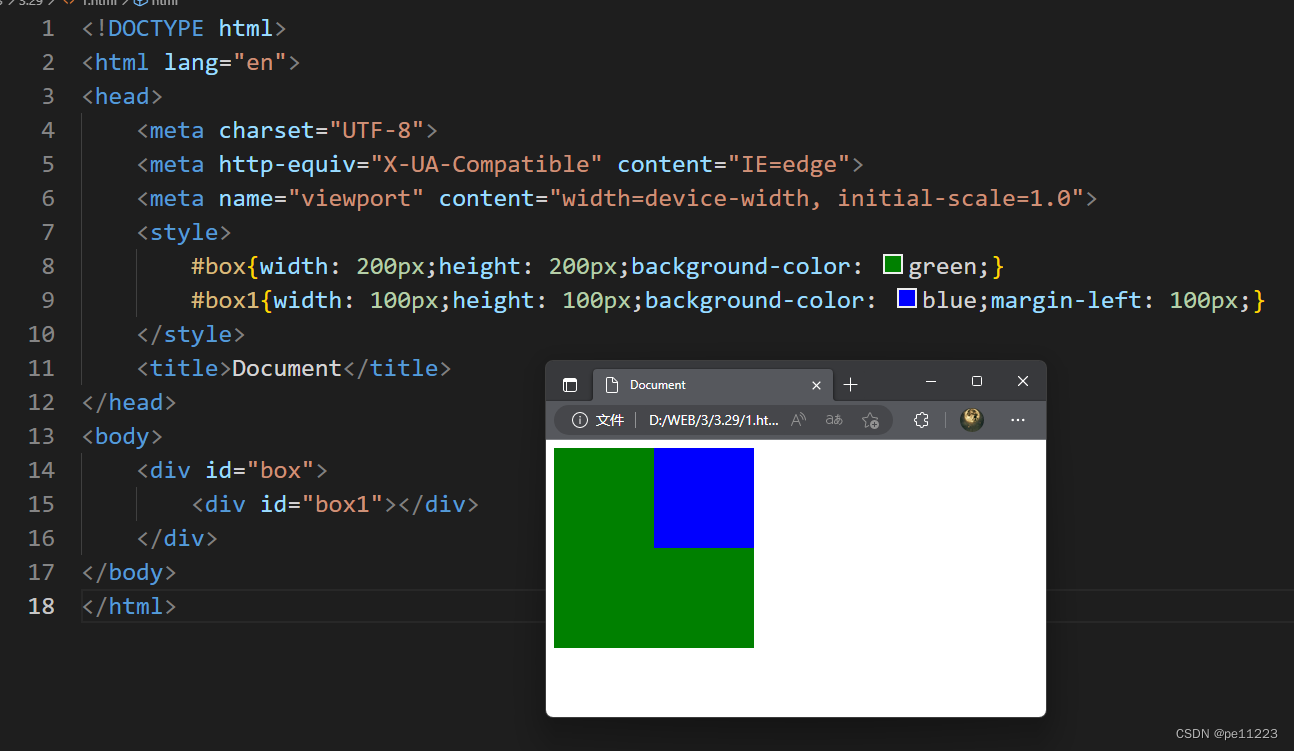Open a new tab with plus button
Screen dimensions: 1294x751
tap(851, 385)
